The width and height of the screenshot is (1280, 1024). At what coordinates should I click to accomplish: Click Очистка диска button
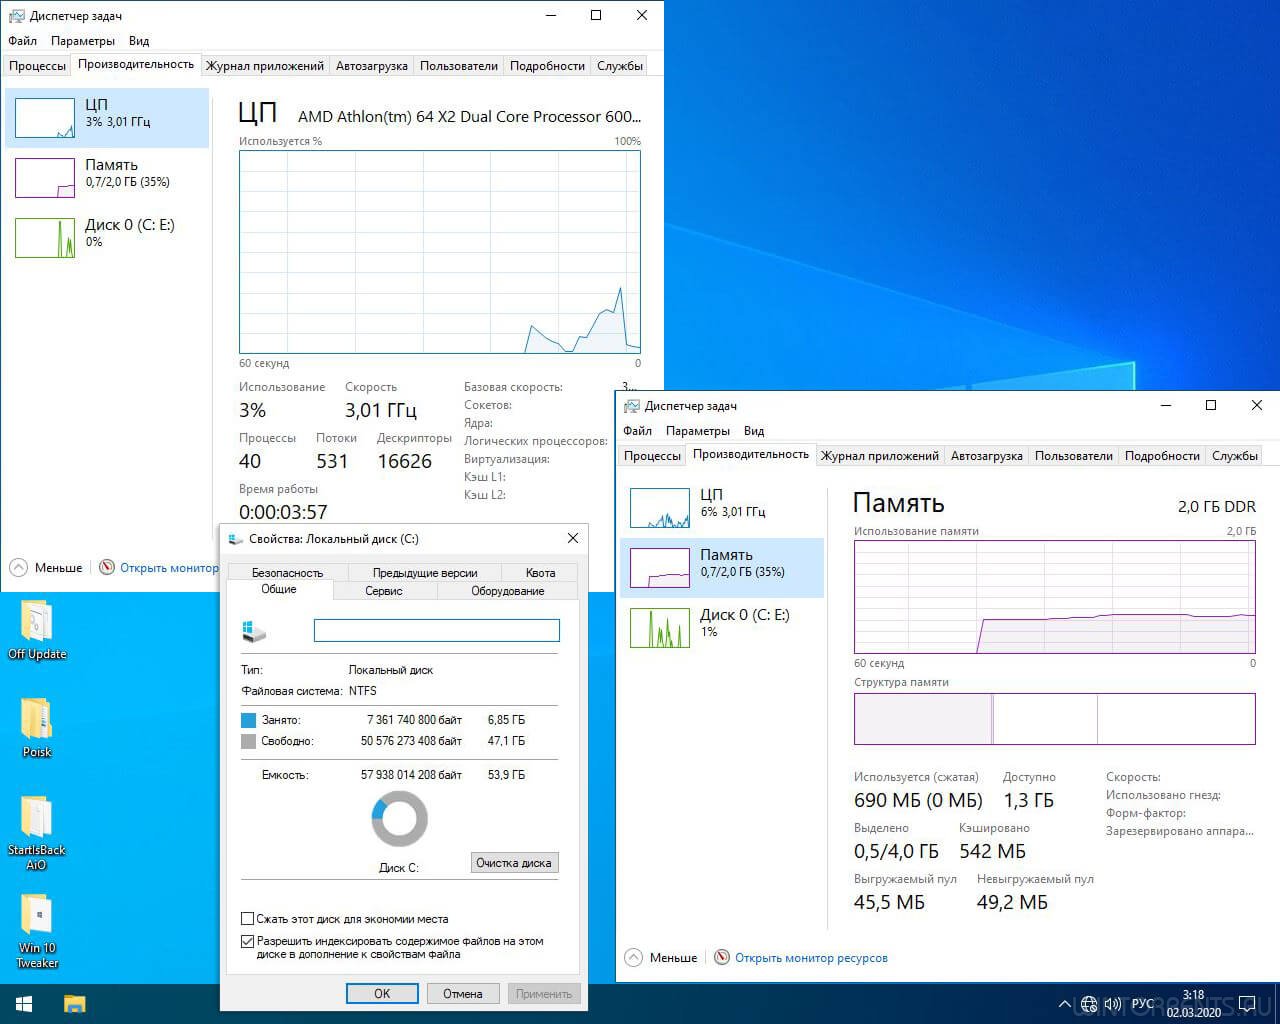[x=514, y=863]
